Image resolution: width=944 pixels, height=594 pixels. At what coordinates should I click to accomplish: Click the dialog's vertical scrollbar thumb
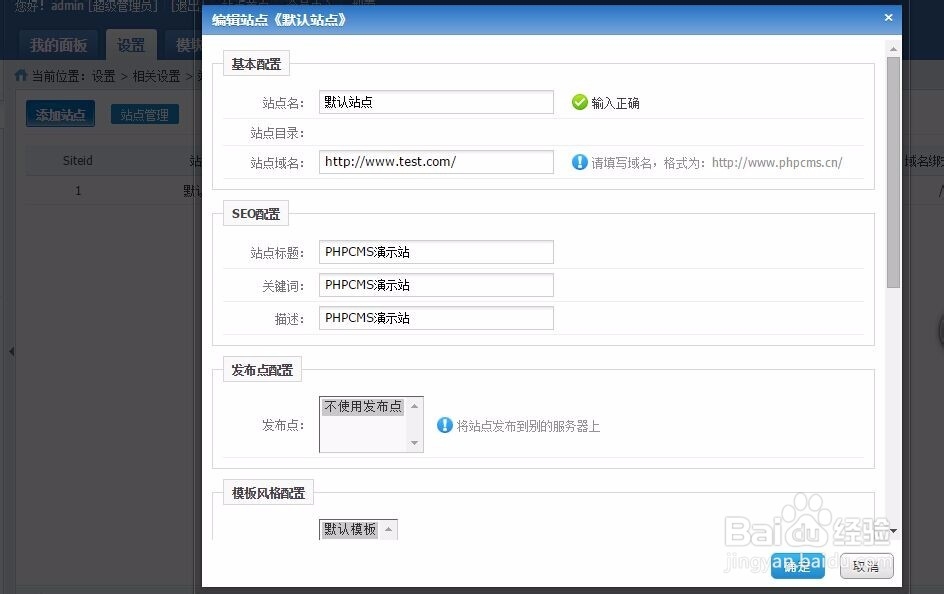(x=893, y=173)
